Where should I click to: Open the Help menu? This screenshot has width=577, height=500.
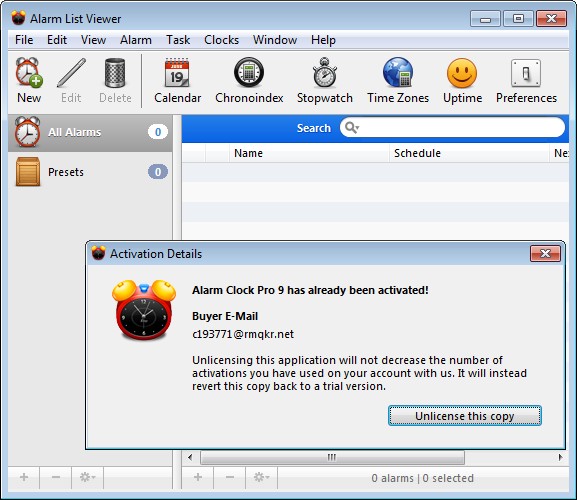323,40
